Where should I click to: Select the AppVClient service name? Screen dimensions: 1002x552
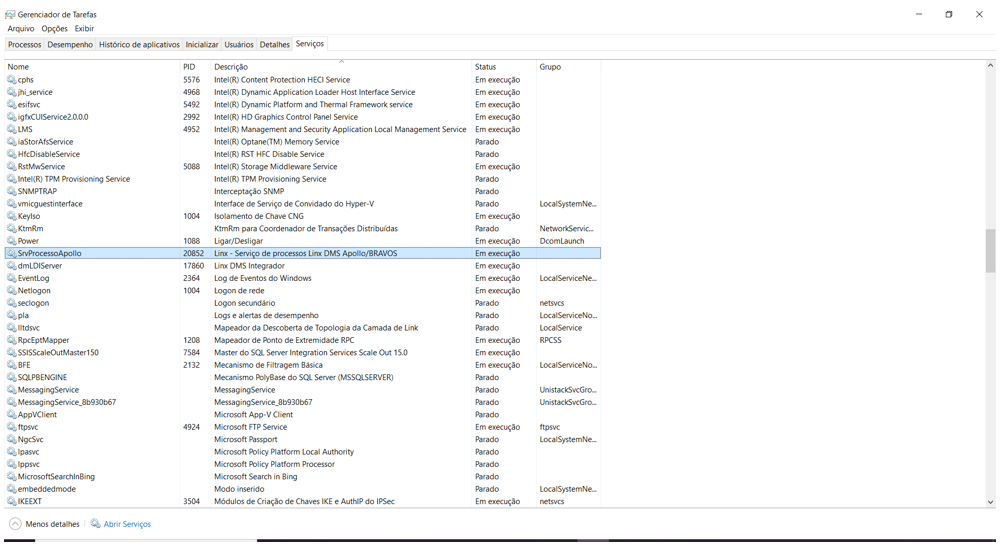(37, 415)
